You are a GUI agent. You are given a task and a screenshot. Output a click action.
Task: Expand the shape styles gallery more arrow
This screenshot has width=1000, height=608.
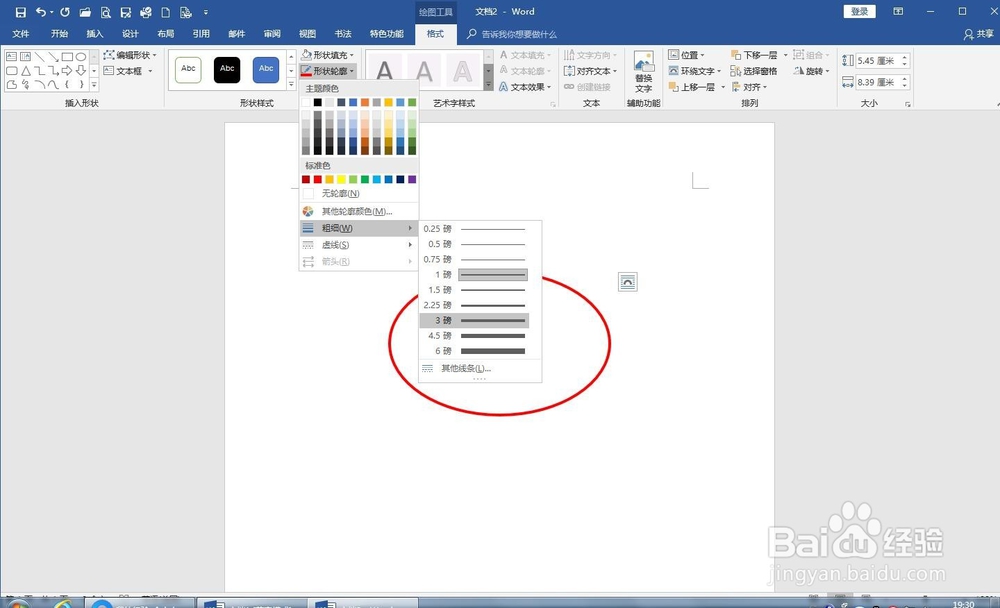click(291, 84)
